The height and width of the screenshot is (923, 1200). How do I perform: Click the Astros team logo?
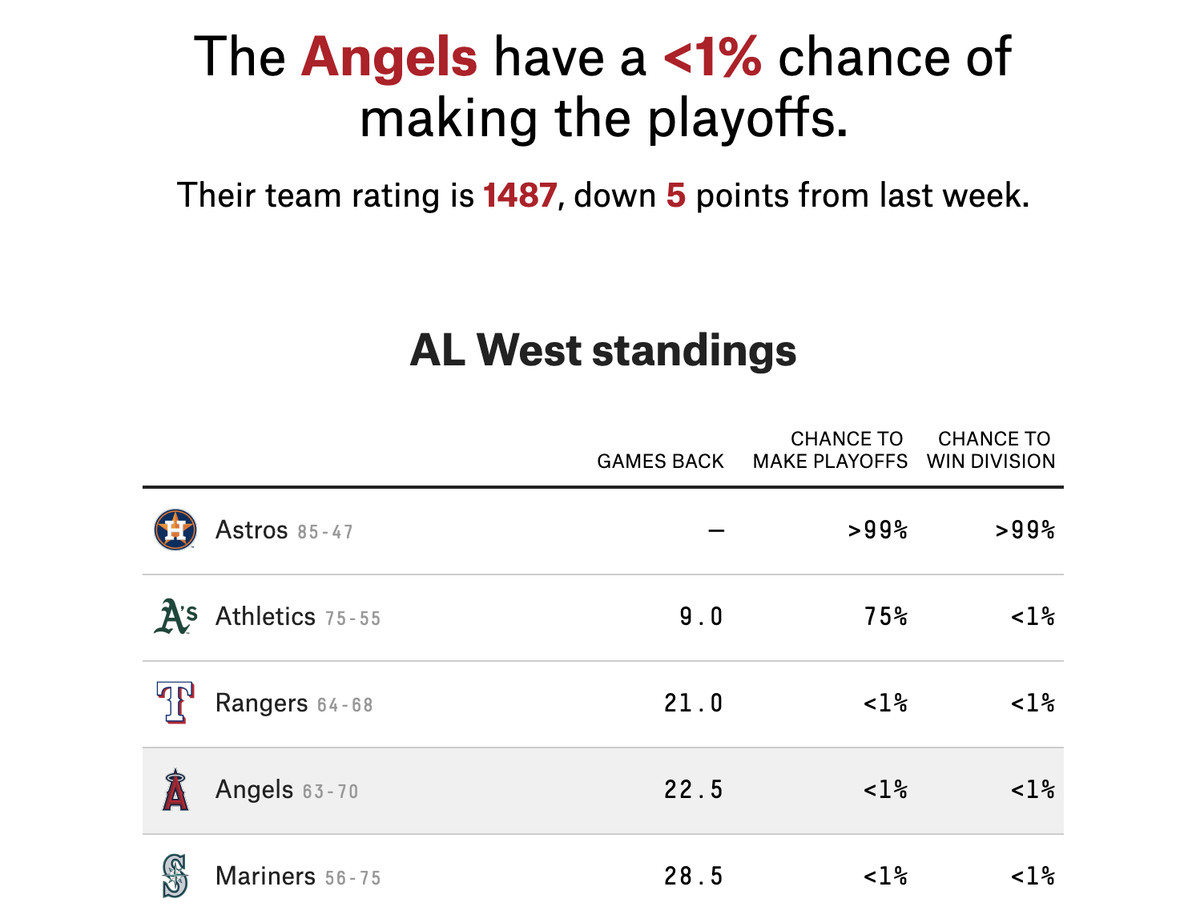(x=175, y=530)
